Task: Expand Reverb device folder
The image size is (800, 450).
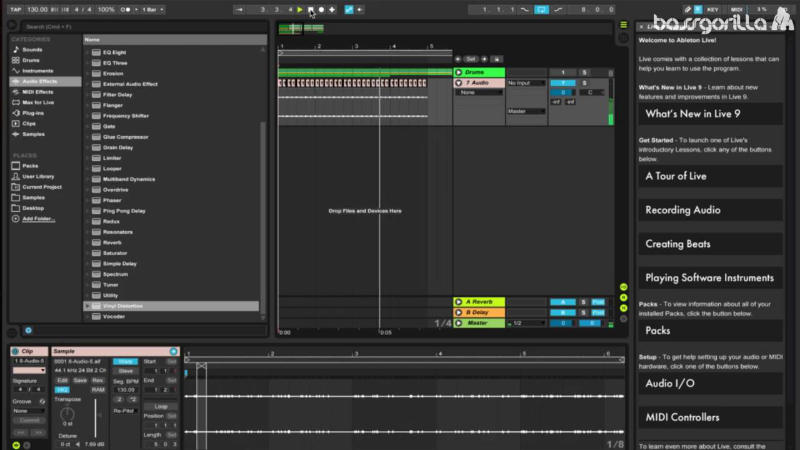Action: click(x=87, y=242)
